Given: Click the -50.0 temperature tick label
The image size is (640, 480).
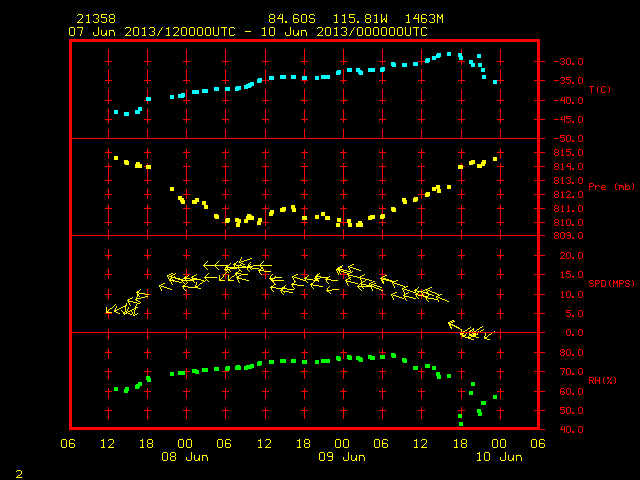Looking at the screenshot, I should pos(569,139).
